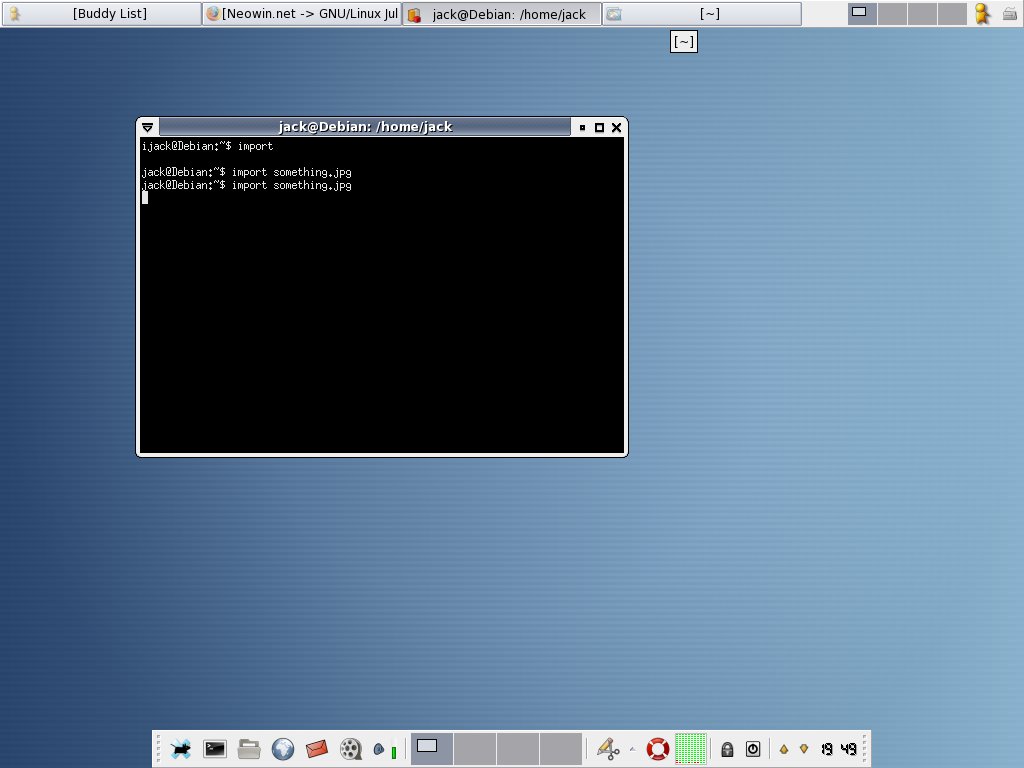Screen dimensions: 1024x768
Task: Click the padlock lock screen button
Action: tap(728, 749)
